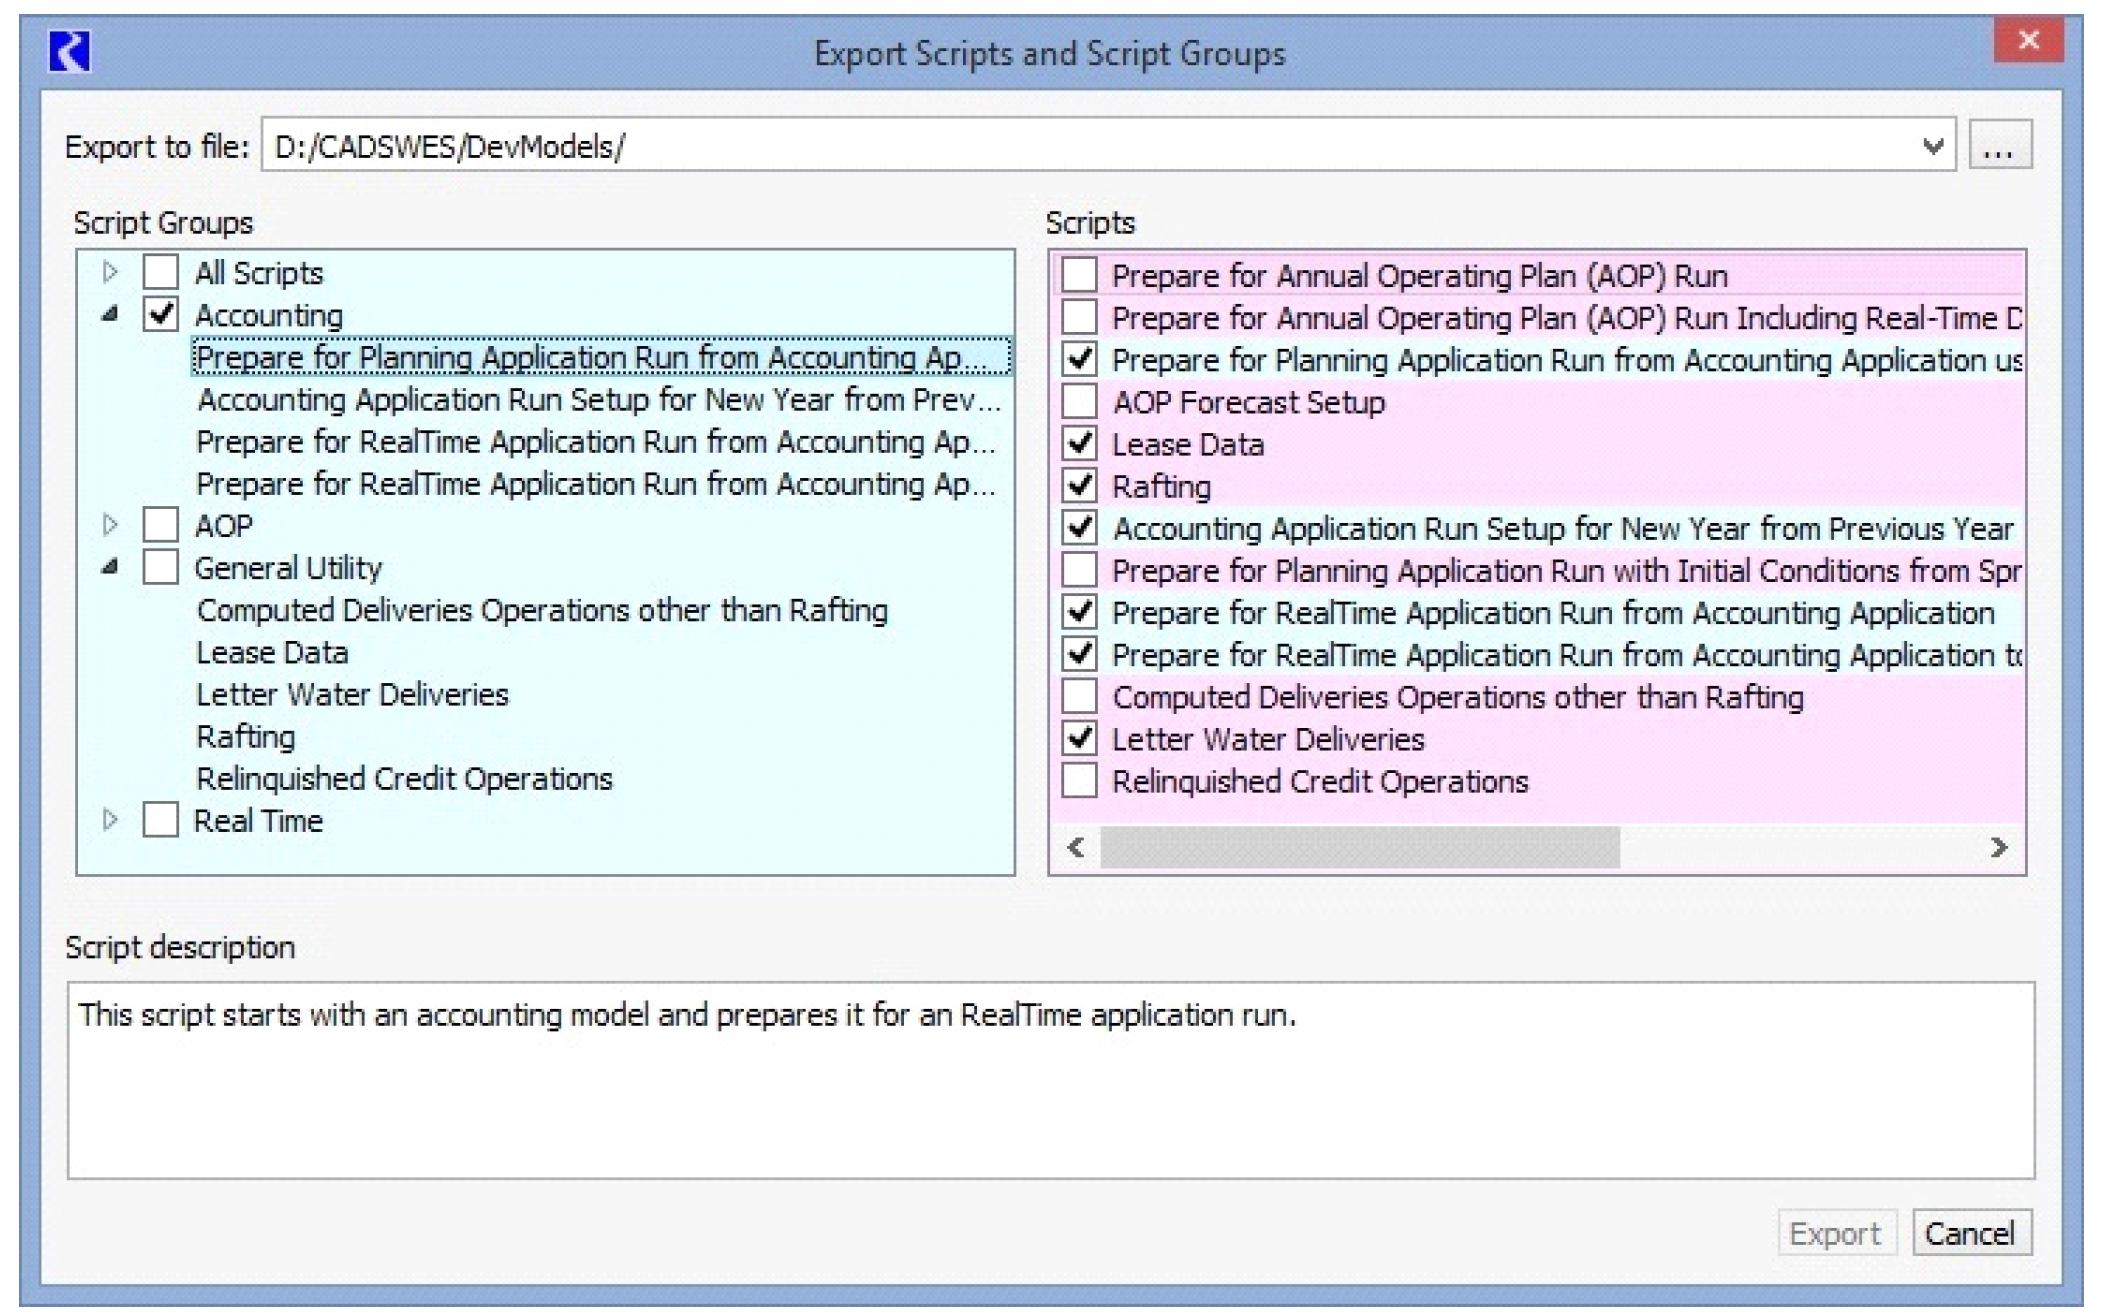This screenshot has width=2104, height=1313.
Task: Close the Export Scripts dialog
Action: (x=2028, y=40)
